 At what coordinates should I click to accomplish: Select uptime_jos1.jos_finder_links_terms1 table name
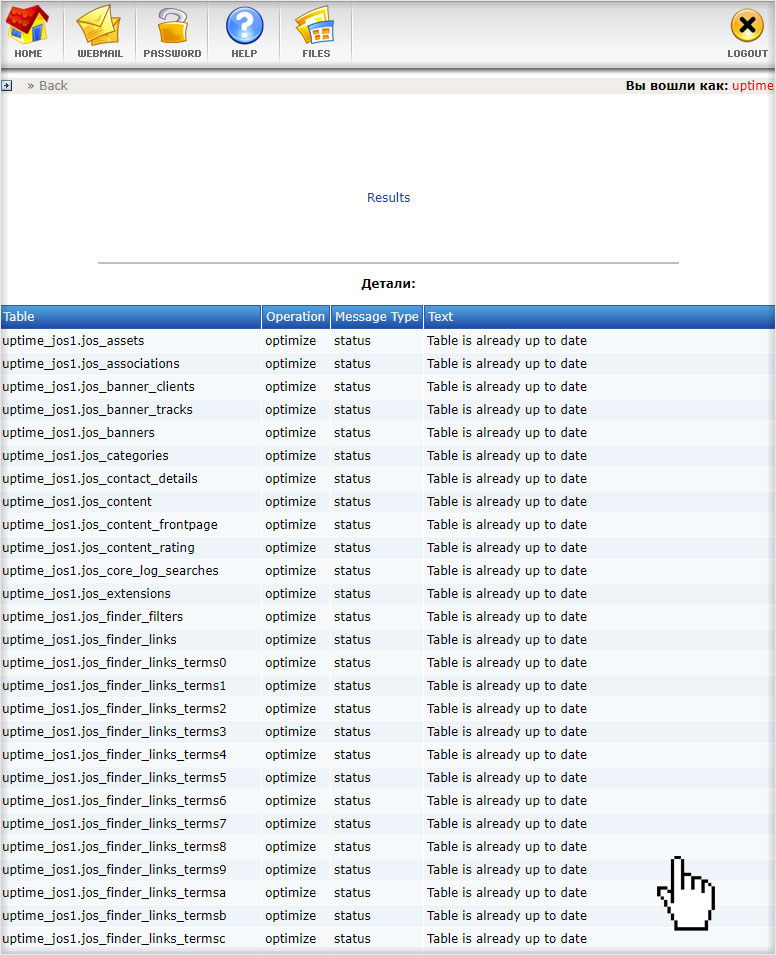tap(114, 686)
